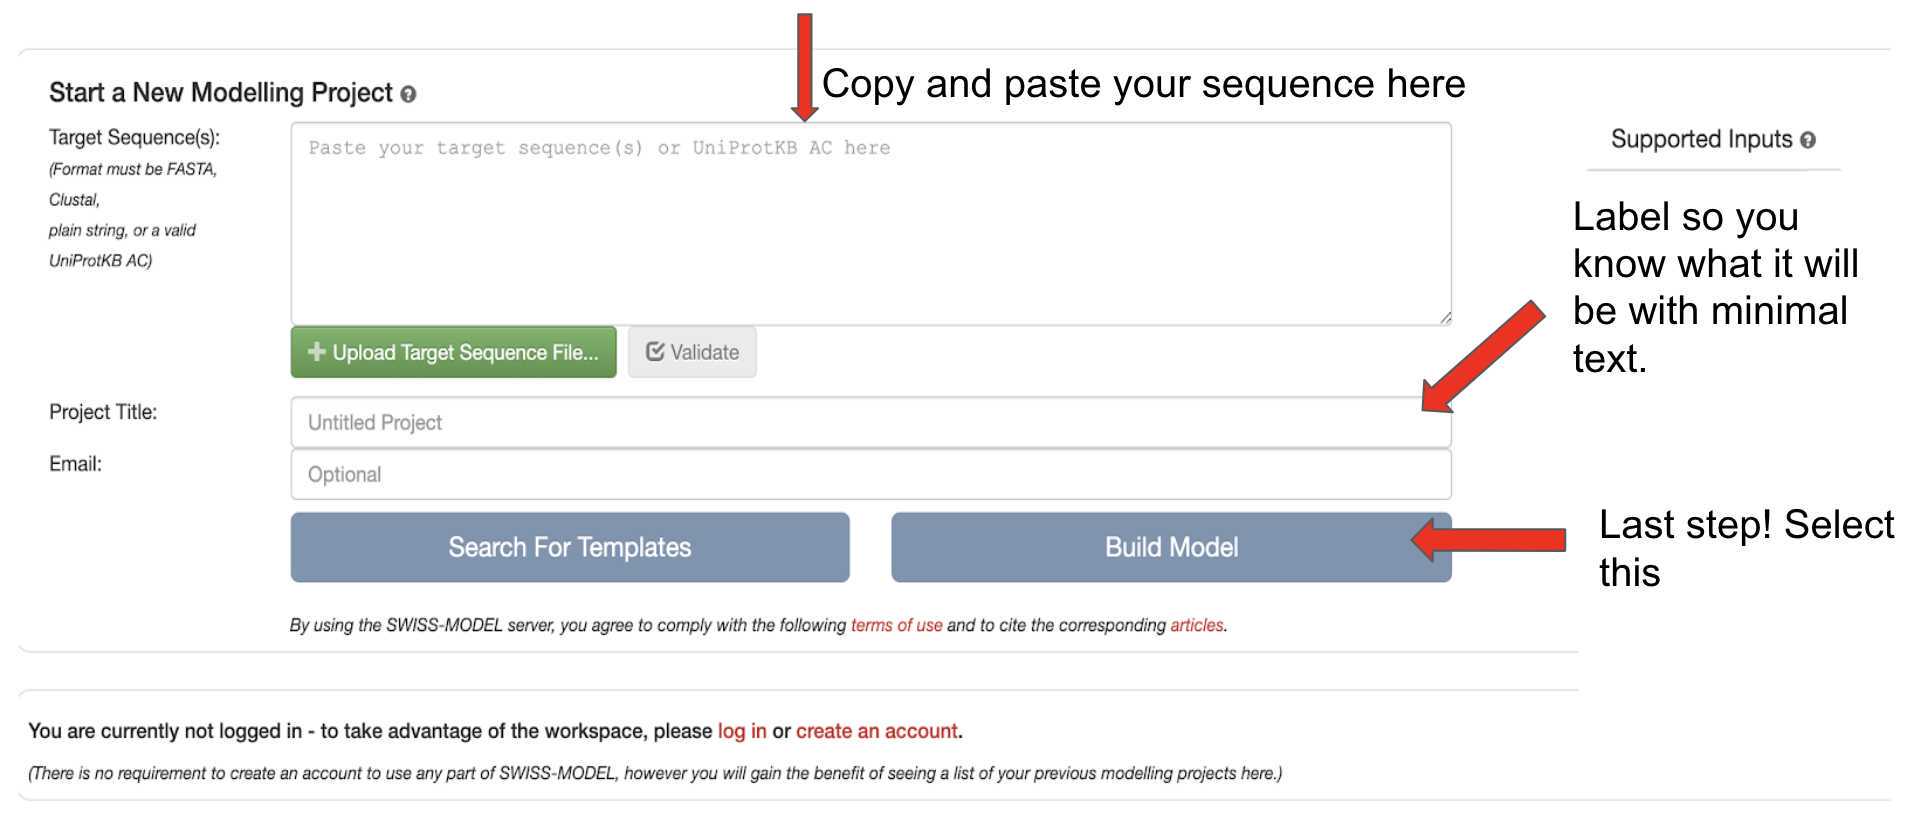Click the Build Model button

[1171, 547]
